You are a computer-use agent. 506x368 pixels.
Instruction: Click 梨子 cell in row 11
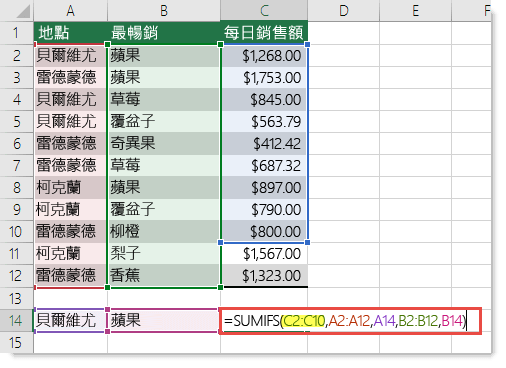164,254
